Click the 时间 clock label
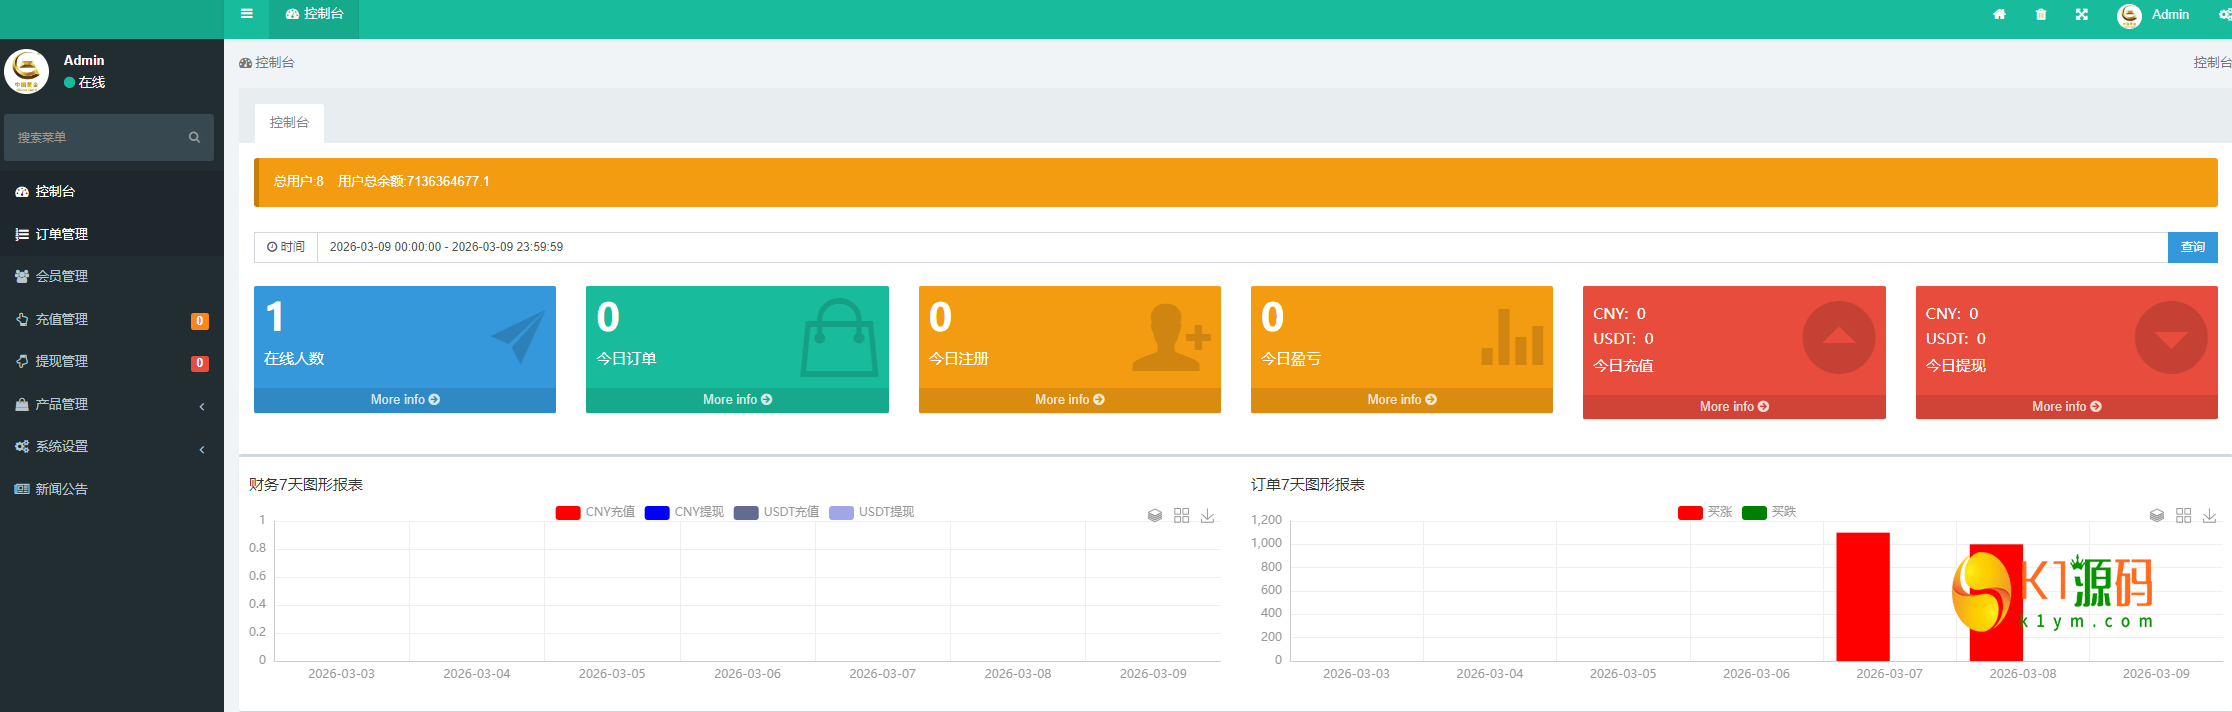The height and width of the screenshot is (712, 2232). pos(286,247)
